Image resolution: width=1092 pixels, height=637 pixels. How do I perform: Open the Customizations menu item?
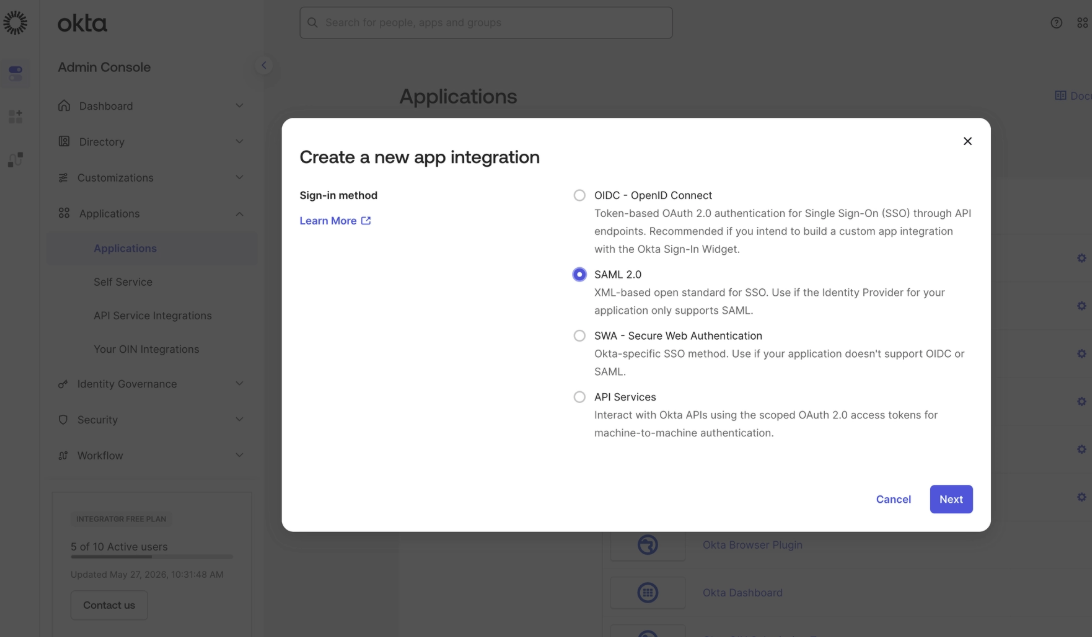pos(152,178)
